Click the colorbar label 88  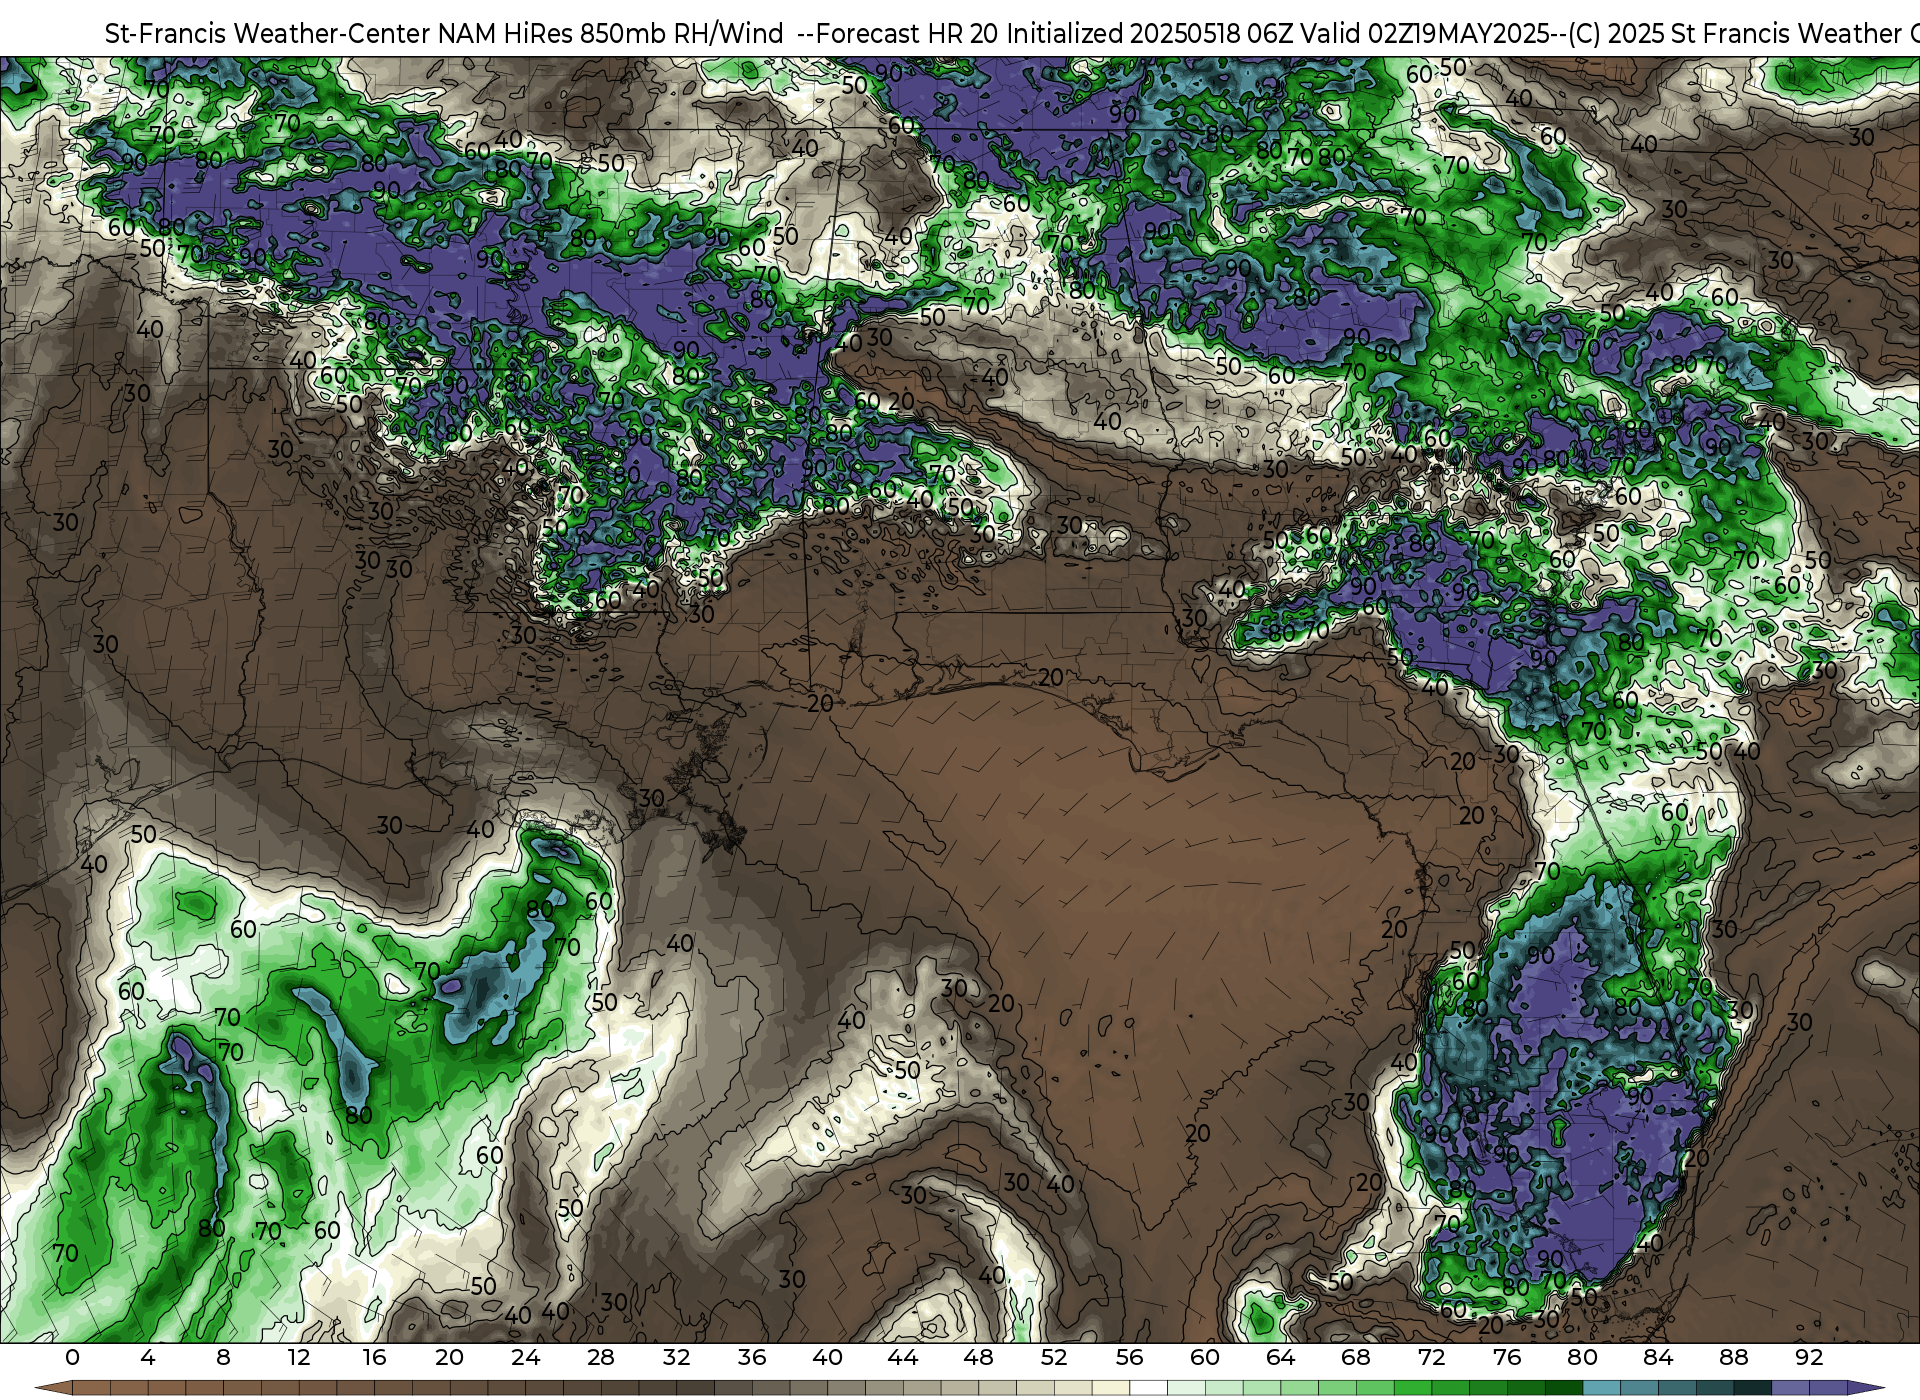[x=1733, y=1358]
